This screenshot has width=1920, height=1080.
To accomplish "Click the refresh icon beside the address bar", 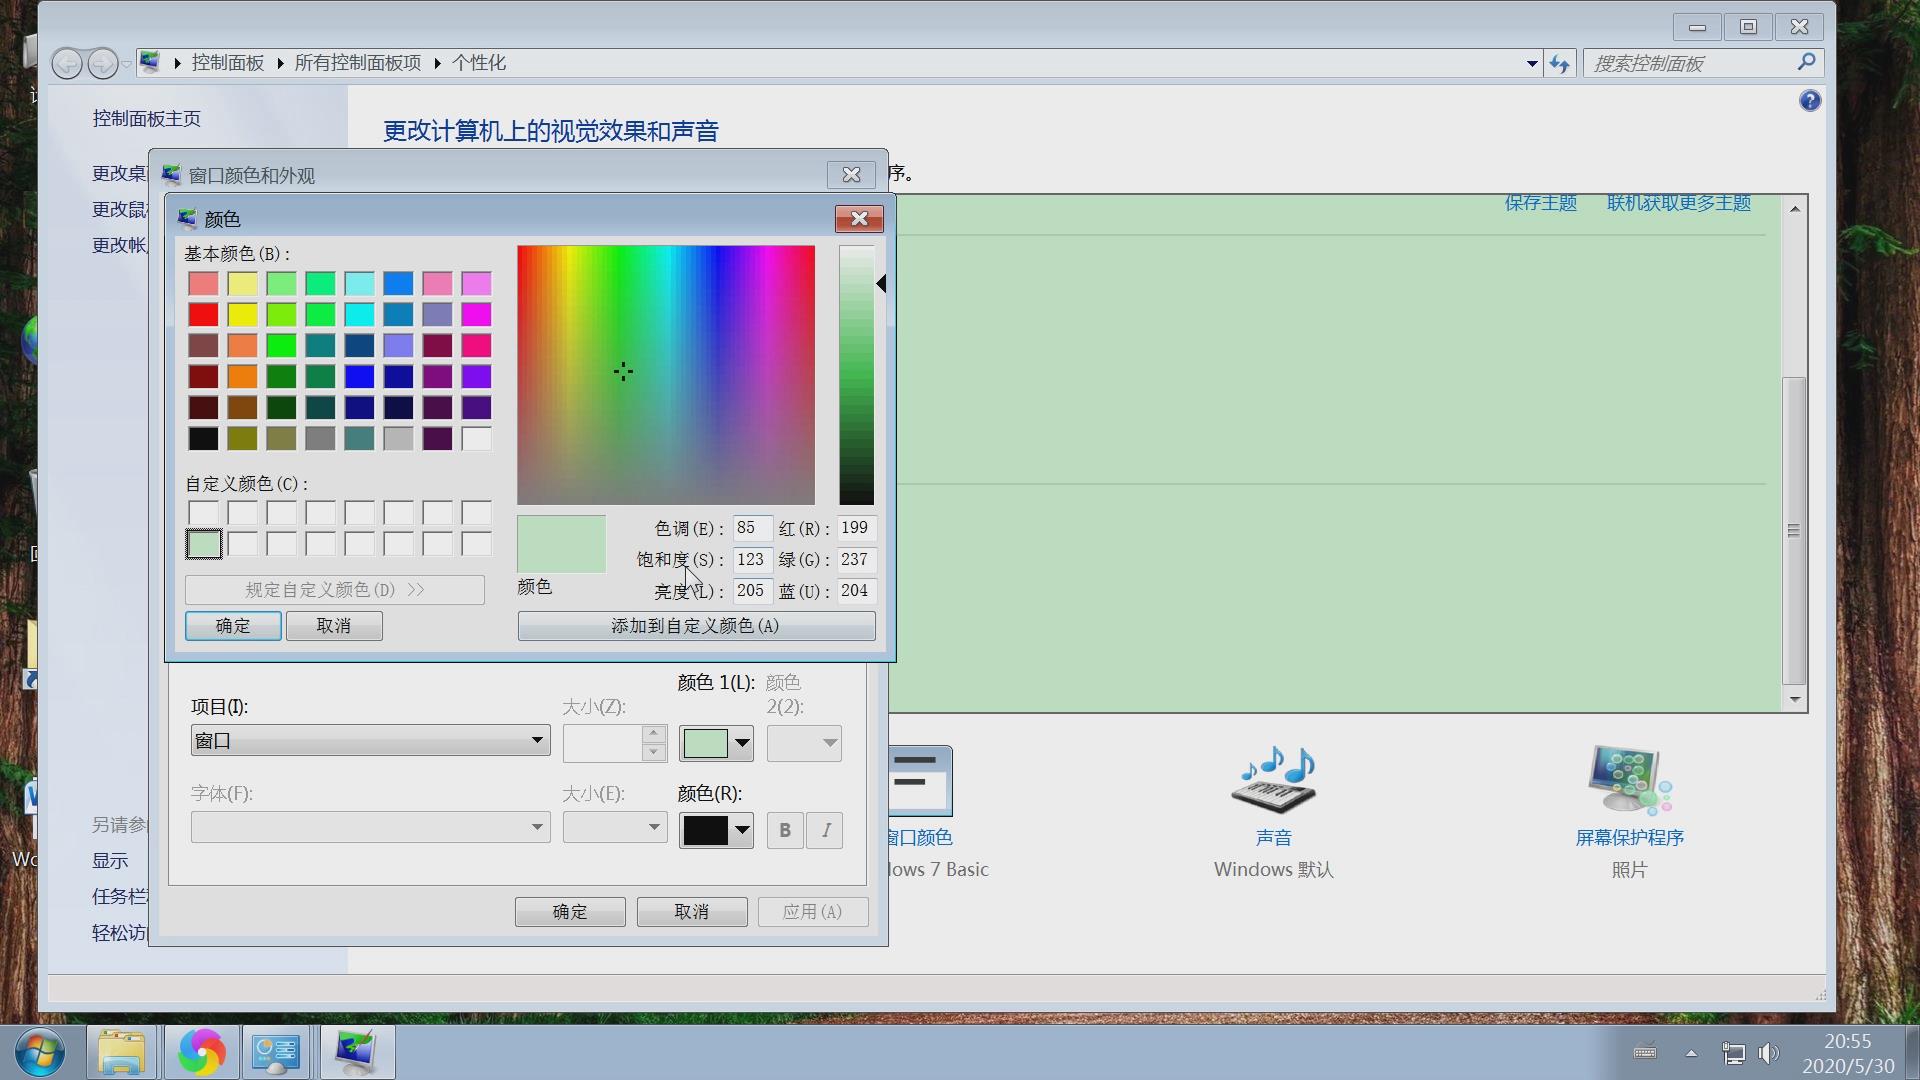I will pyautogui.click(x=1561, y=62).
